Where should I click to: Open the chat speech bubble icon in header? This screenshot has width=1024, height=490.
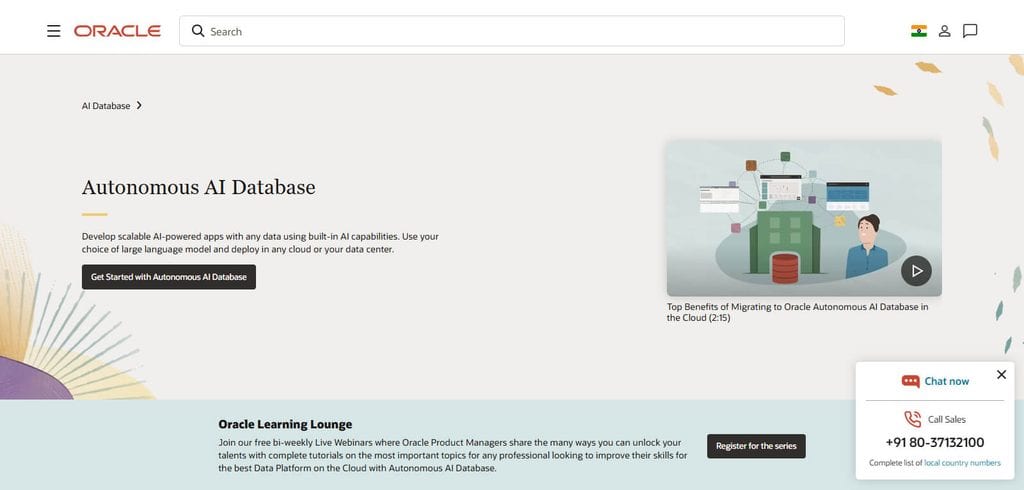coord(970,31)
